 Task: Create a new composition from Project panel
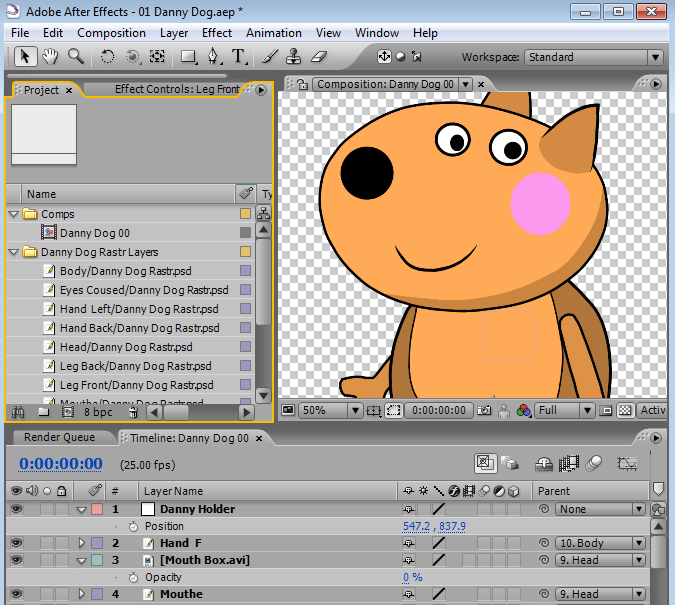(x=68, y=413)
